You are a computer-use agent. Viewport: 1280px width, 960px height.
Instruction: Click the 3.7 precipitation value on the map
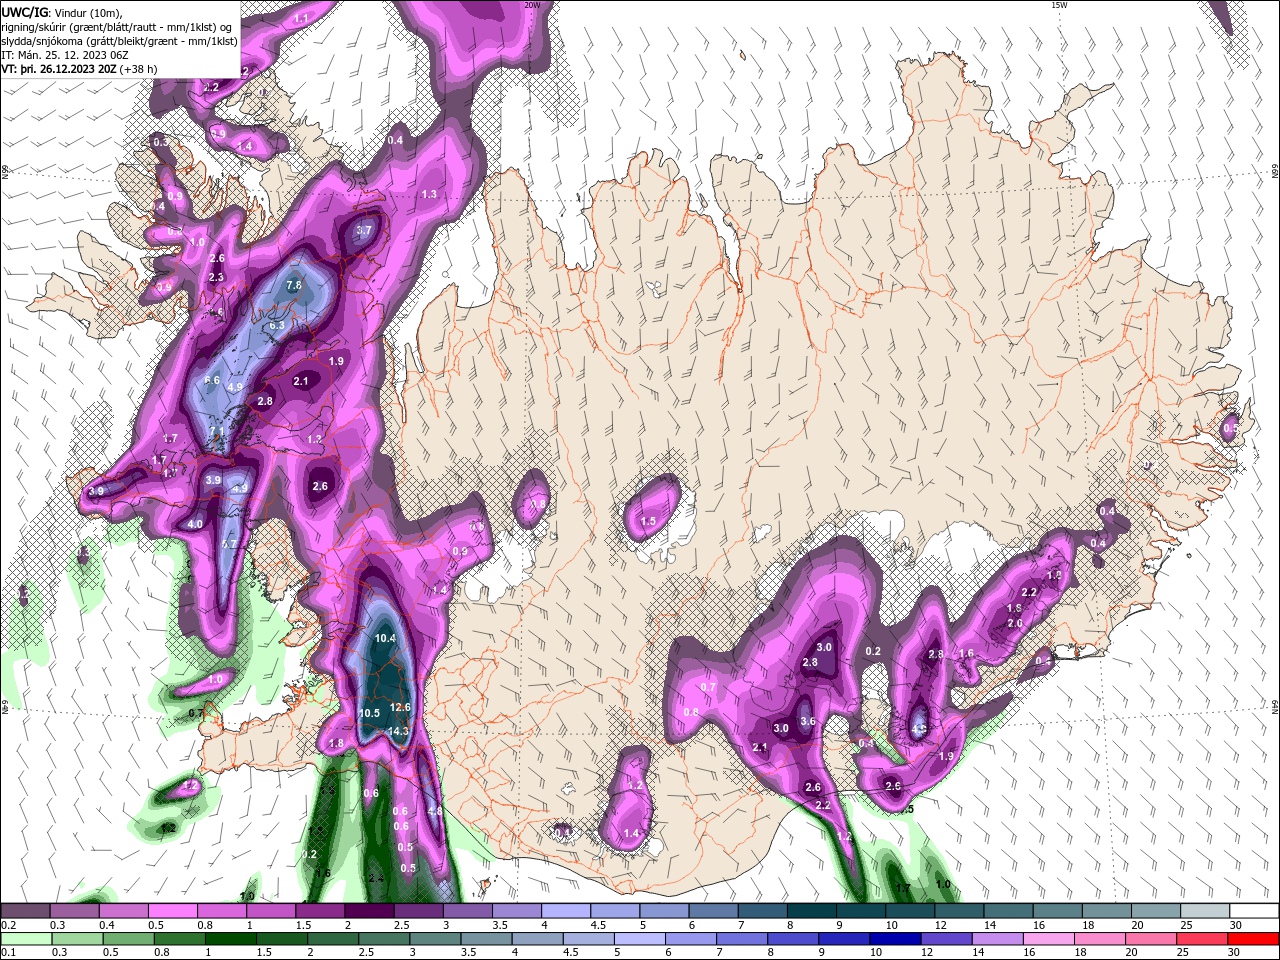coord(364,230)
